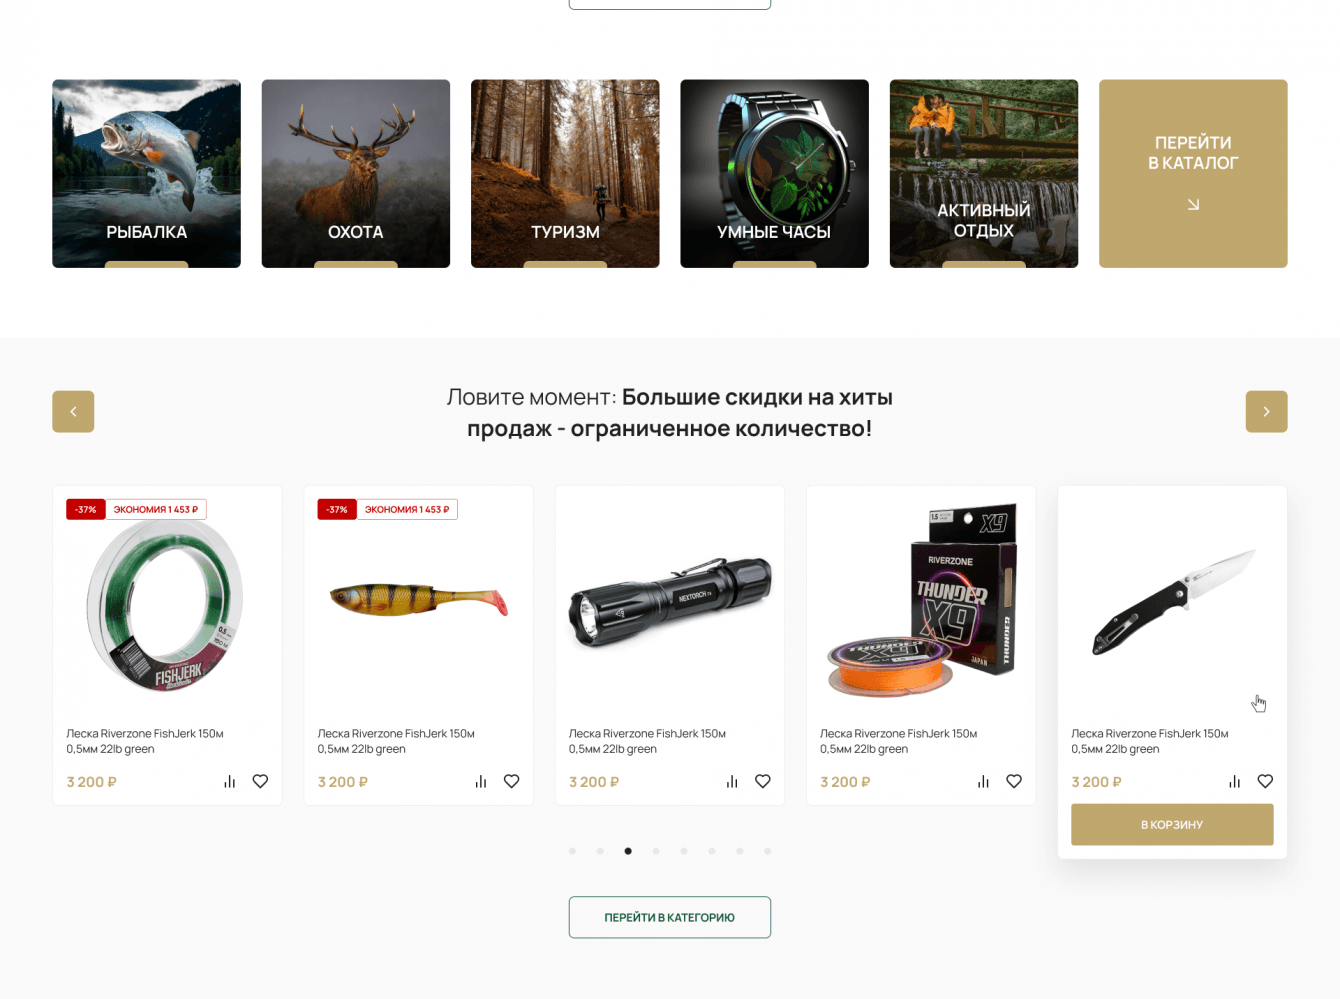Click the compare icon on the fishing lure card
This screenshot has width=1340, height=999.
click(x=481, y=781)
